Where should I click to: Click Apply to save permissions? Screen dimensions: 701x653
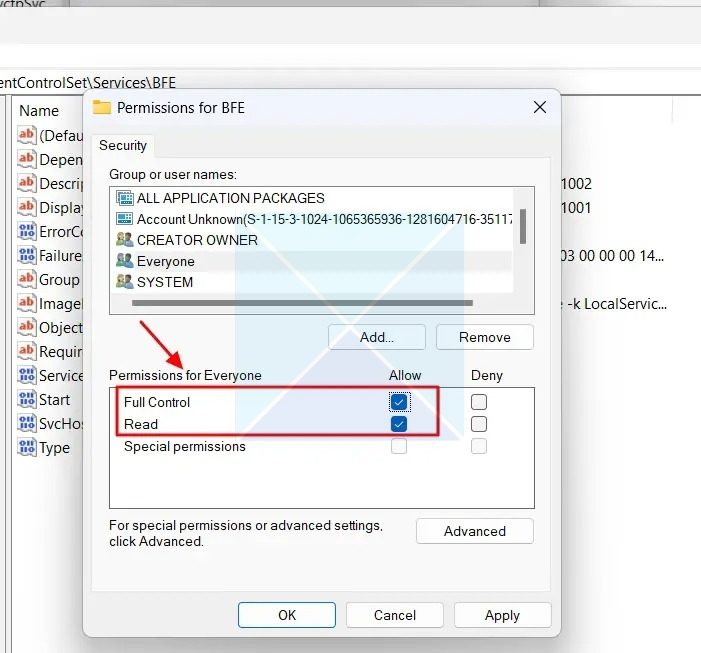pos(503,615)
